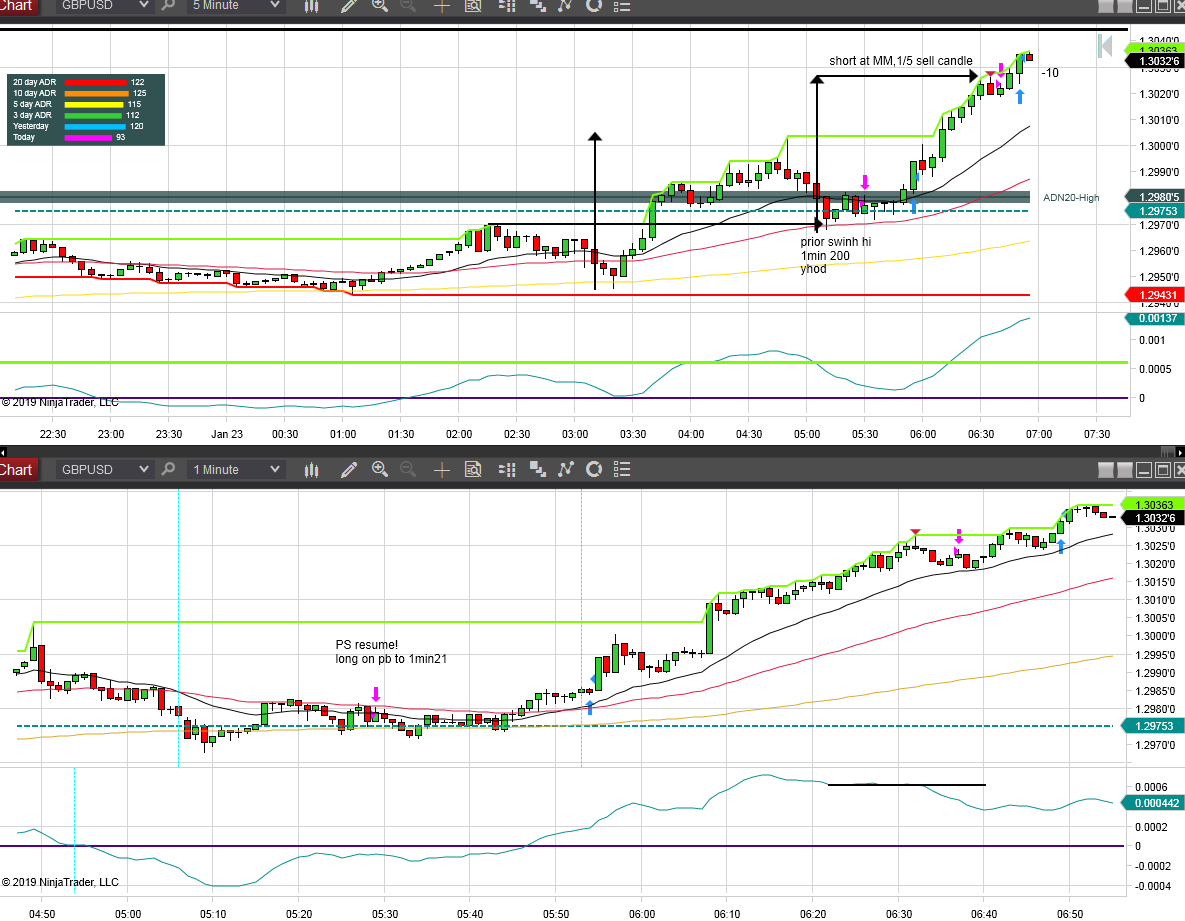The height and width of the screenshot is (921, 1185).
Task: Toggle second link button on 1 Minute chart
Action: pos(1125,471)
